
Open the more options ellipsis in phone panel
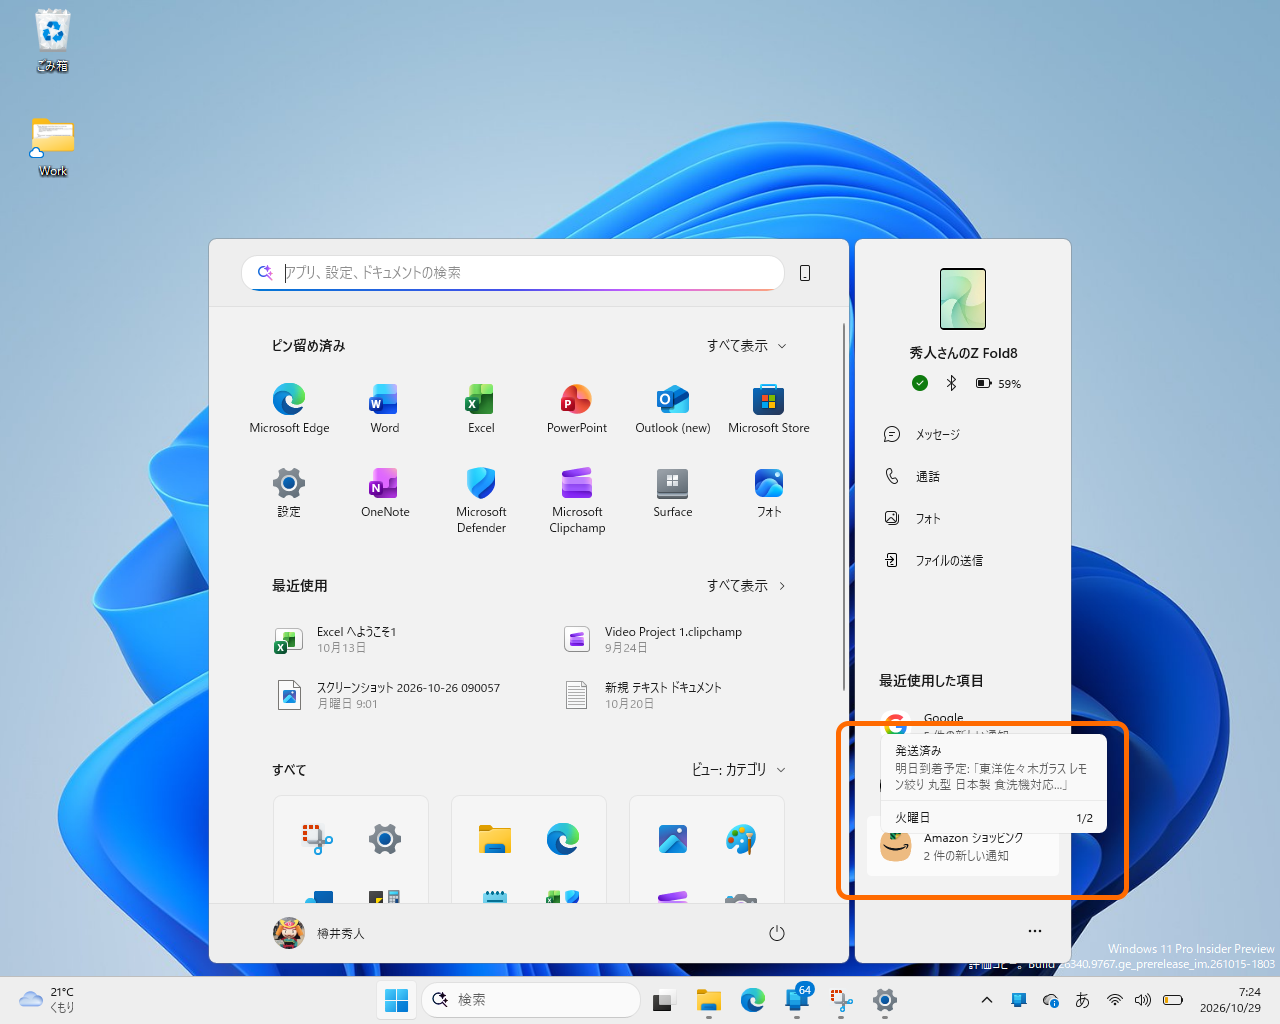[x=1035, y=931]
